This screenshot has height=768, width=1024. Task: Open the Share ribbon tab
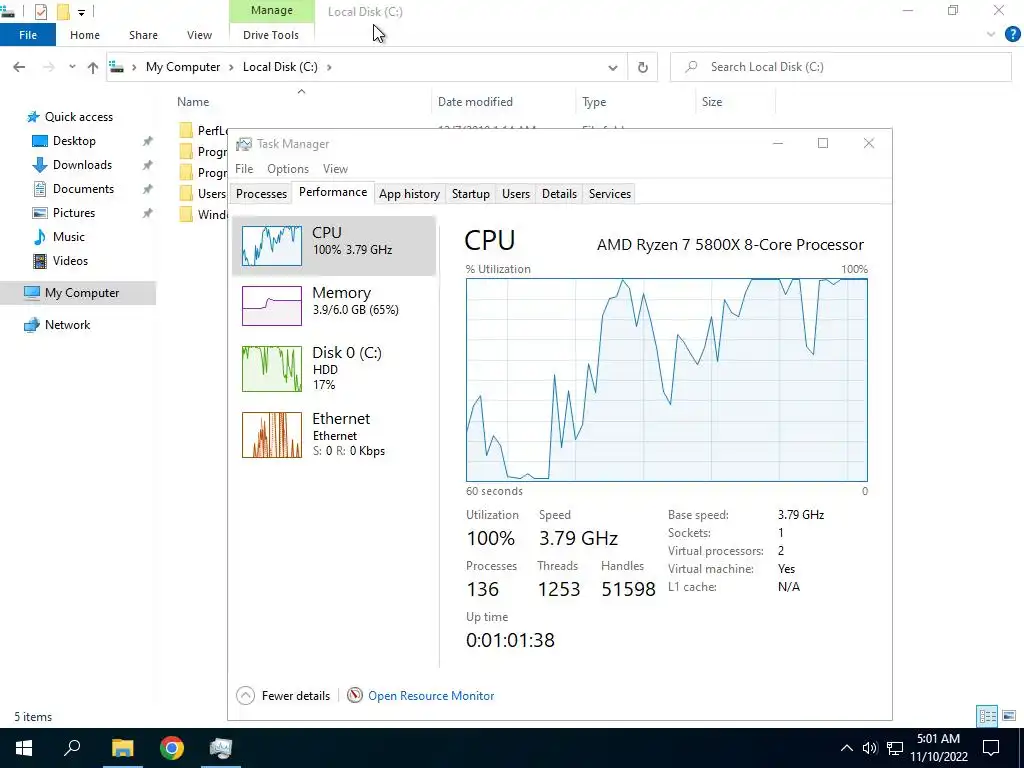[x=143, y=35]
